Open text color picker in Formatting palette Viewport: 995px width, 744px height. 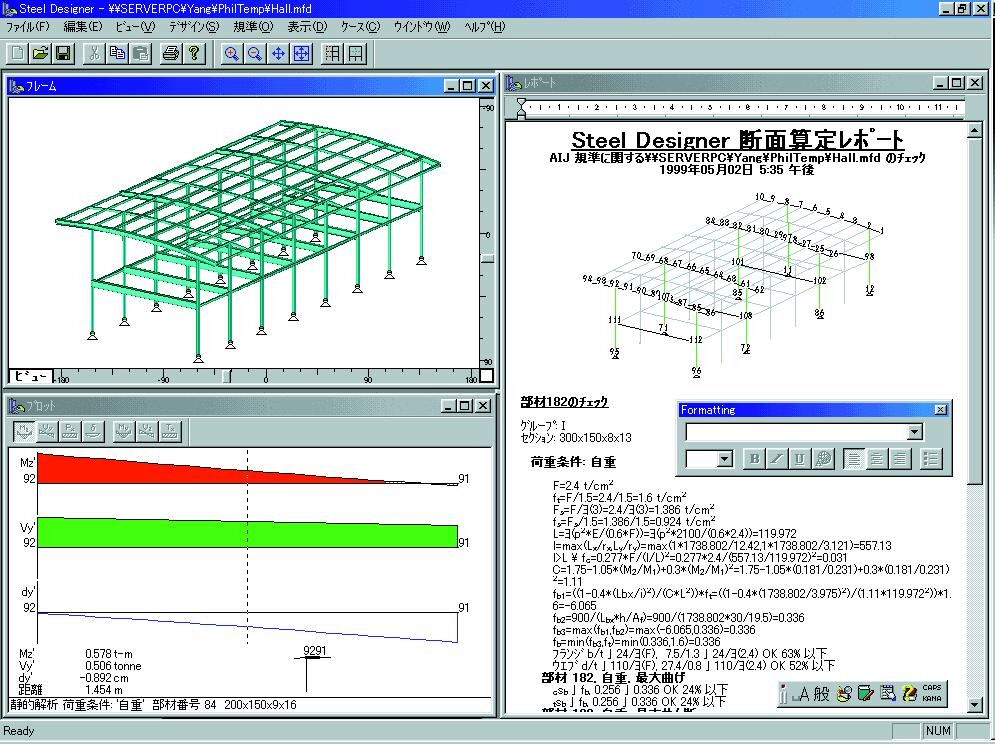[823, 458]
